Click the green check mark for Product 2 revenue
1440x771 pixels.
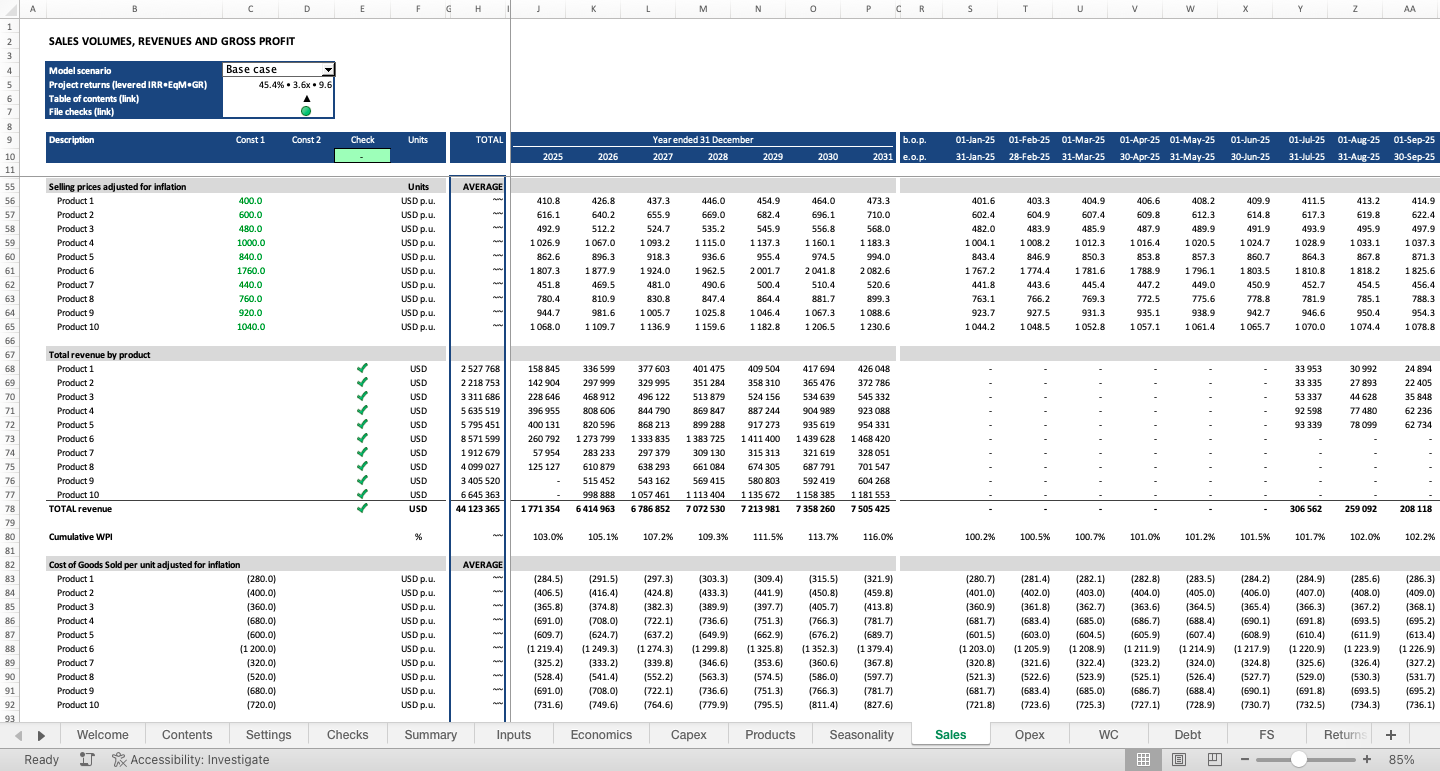click(362, 383)
